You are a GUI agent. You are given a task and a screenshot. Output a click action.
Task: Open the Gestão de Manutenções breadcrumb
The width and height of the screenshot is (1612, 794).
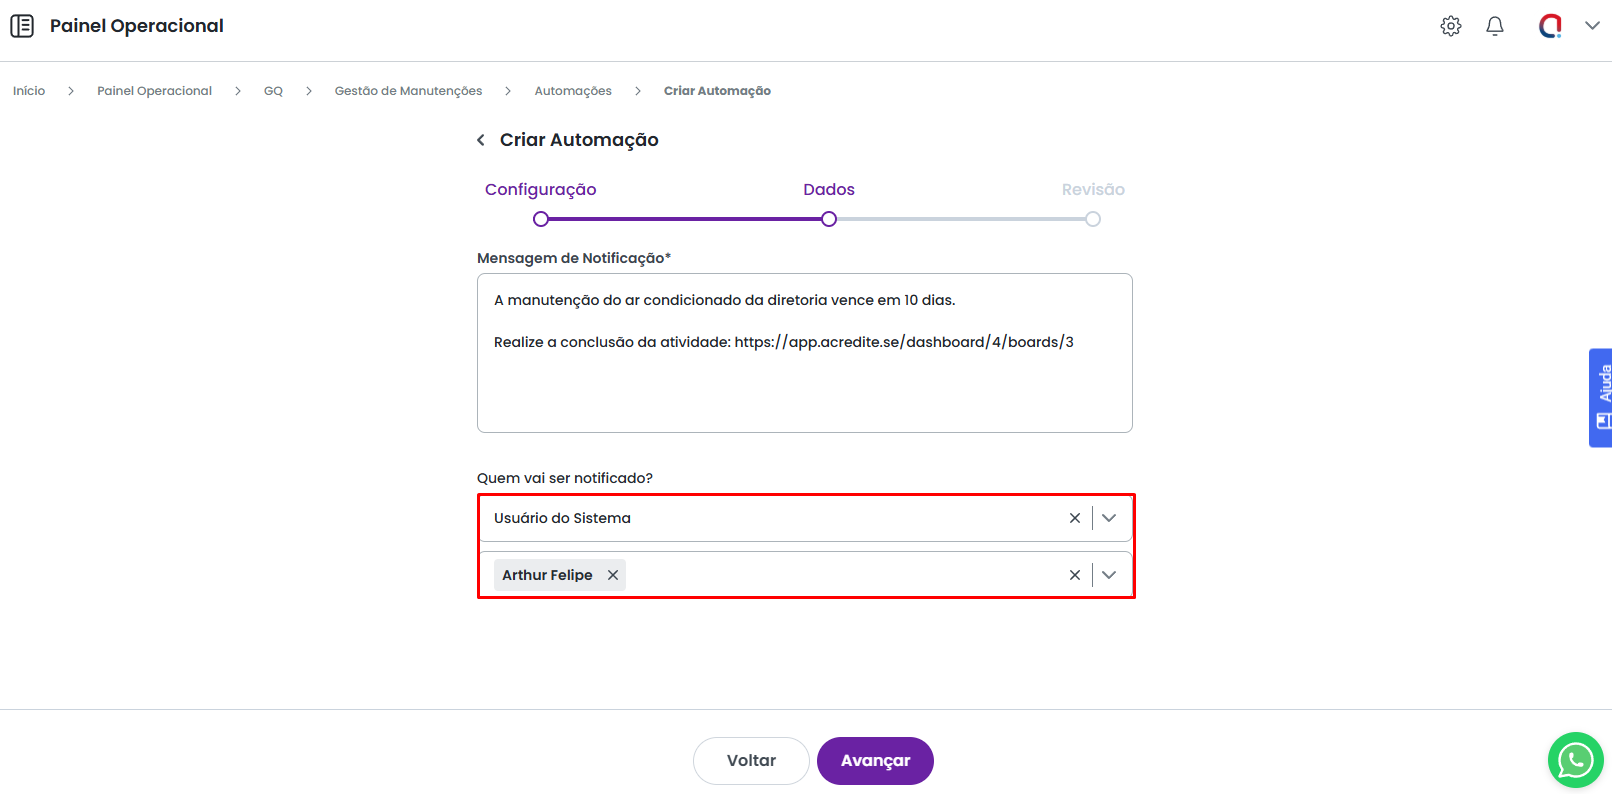coord(408,91)
